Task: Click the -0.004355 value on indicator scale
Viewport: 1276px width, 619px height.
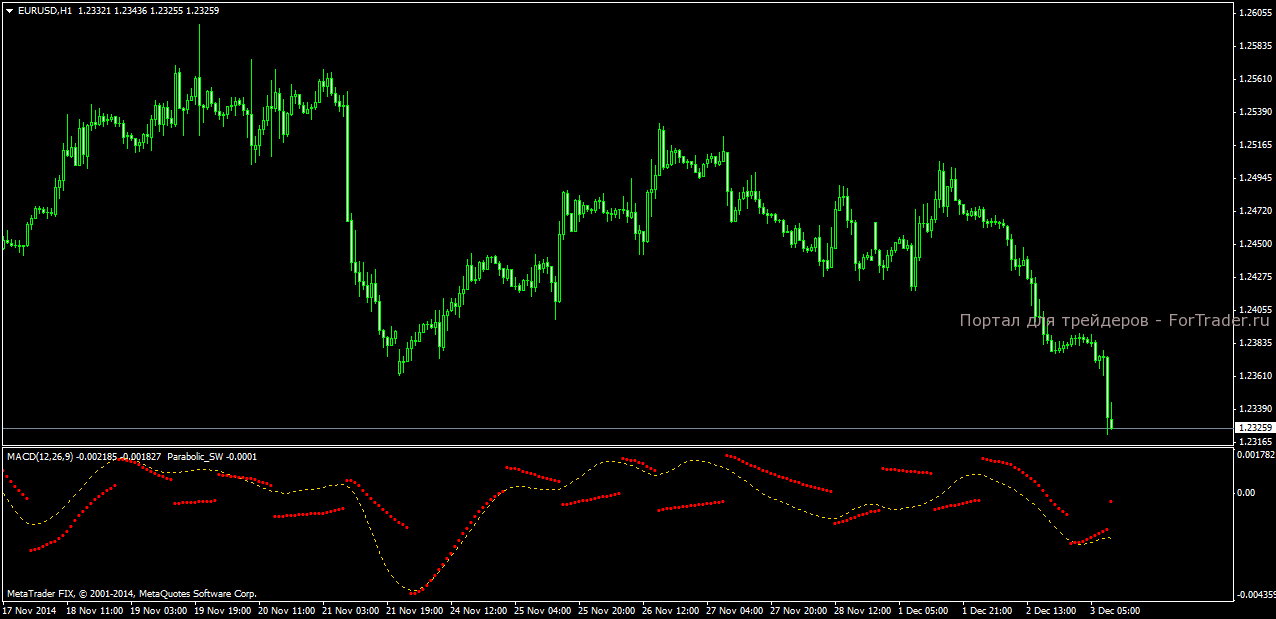Action: click(x=1256, y=595)
